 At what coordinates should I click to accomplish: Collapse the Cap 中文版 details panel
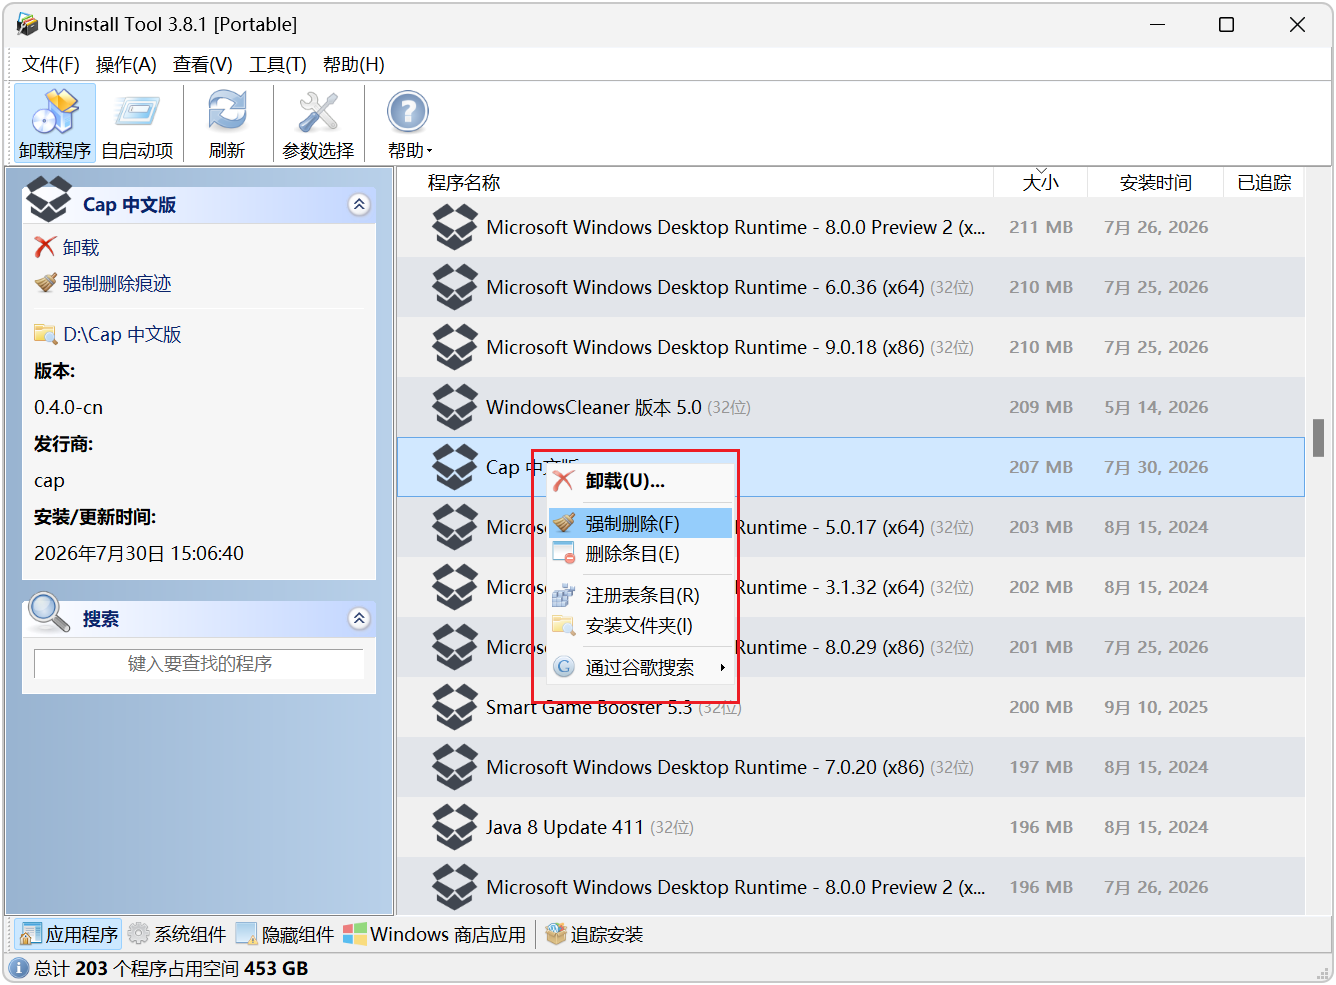pyautogui.click(x=359, y=205)
